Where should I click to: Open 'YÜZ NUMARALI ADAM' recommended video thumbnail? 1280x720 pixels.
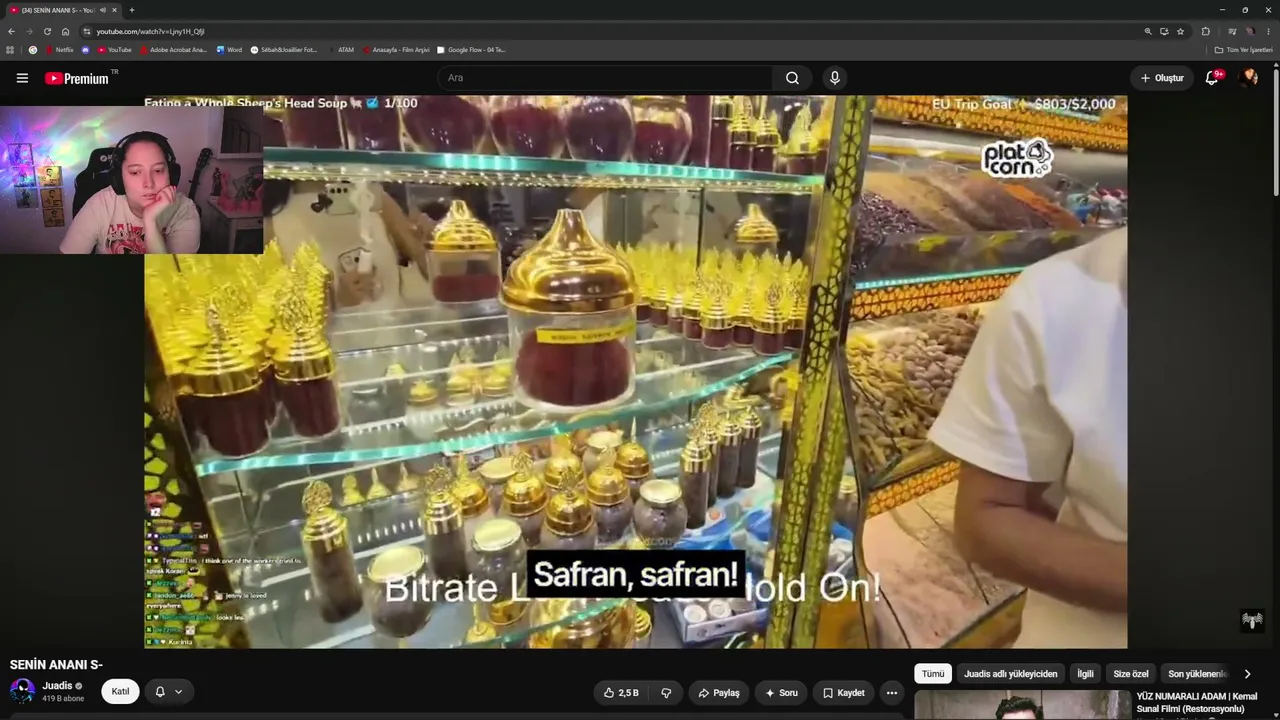click(x=1021, y=705)
